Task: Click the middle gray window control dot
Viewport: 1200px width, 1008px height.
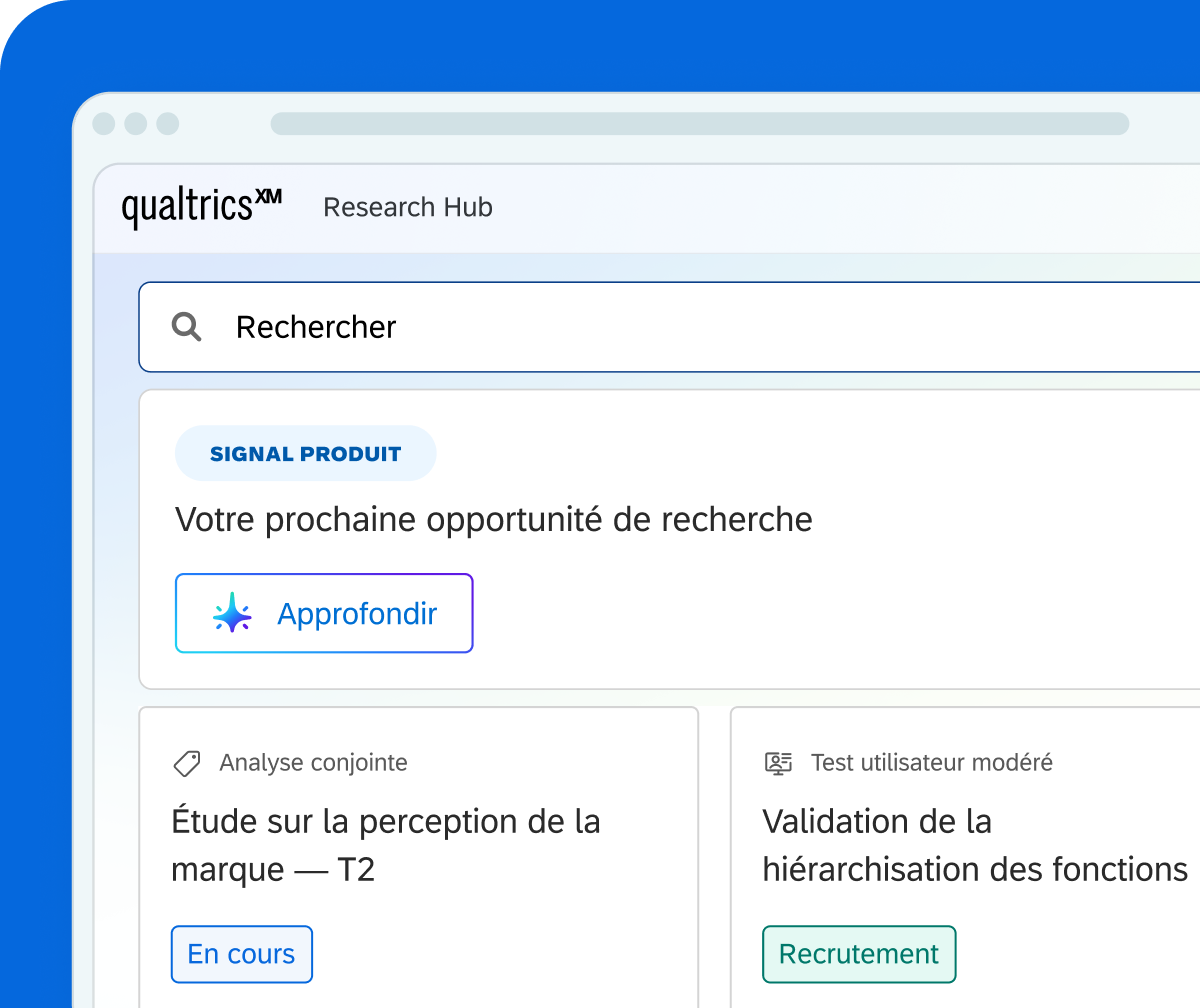Action: coord(136,124)
